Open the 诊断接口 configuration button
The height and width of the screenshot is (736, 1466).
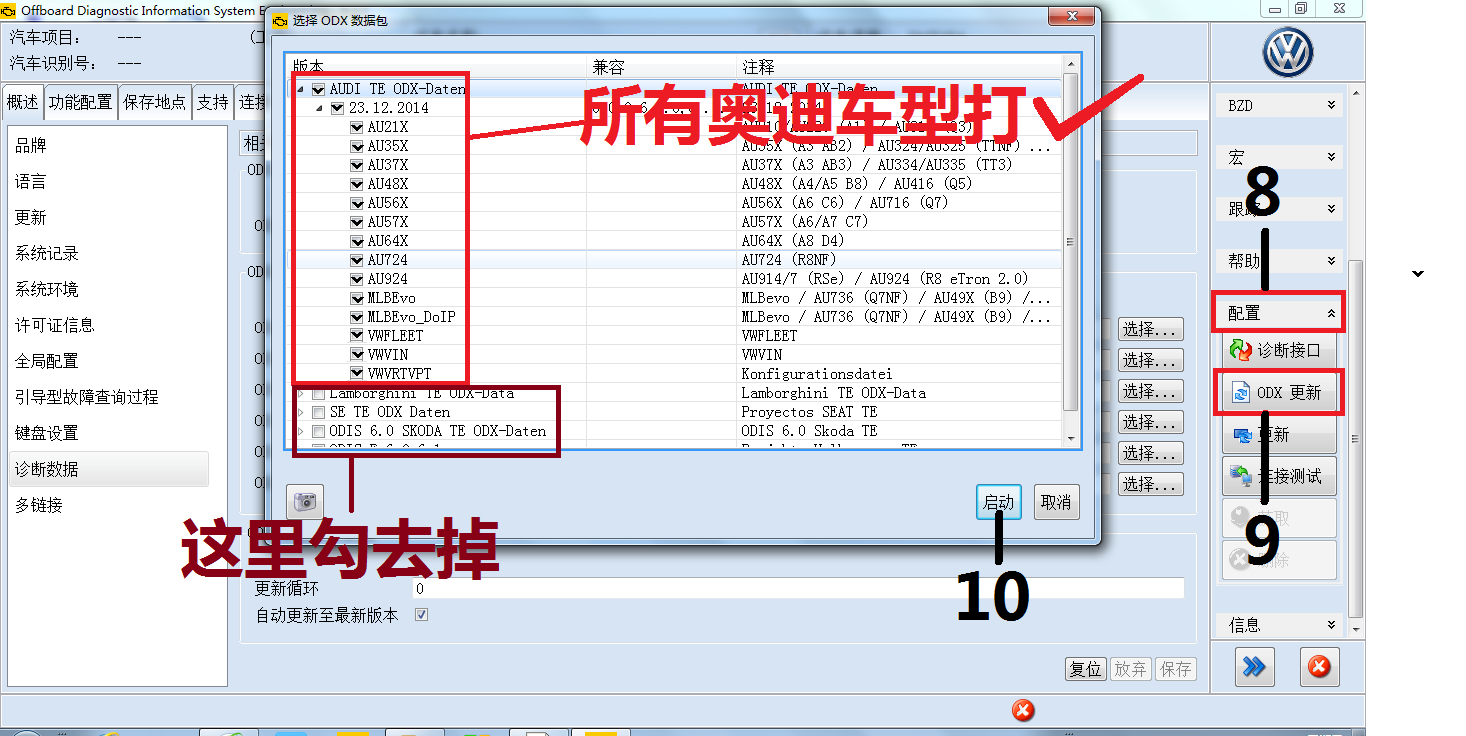(1279, 351)
